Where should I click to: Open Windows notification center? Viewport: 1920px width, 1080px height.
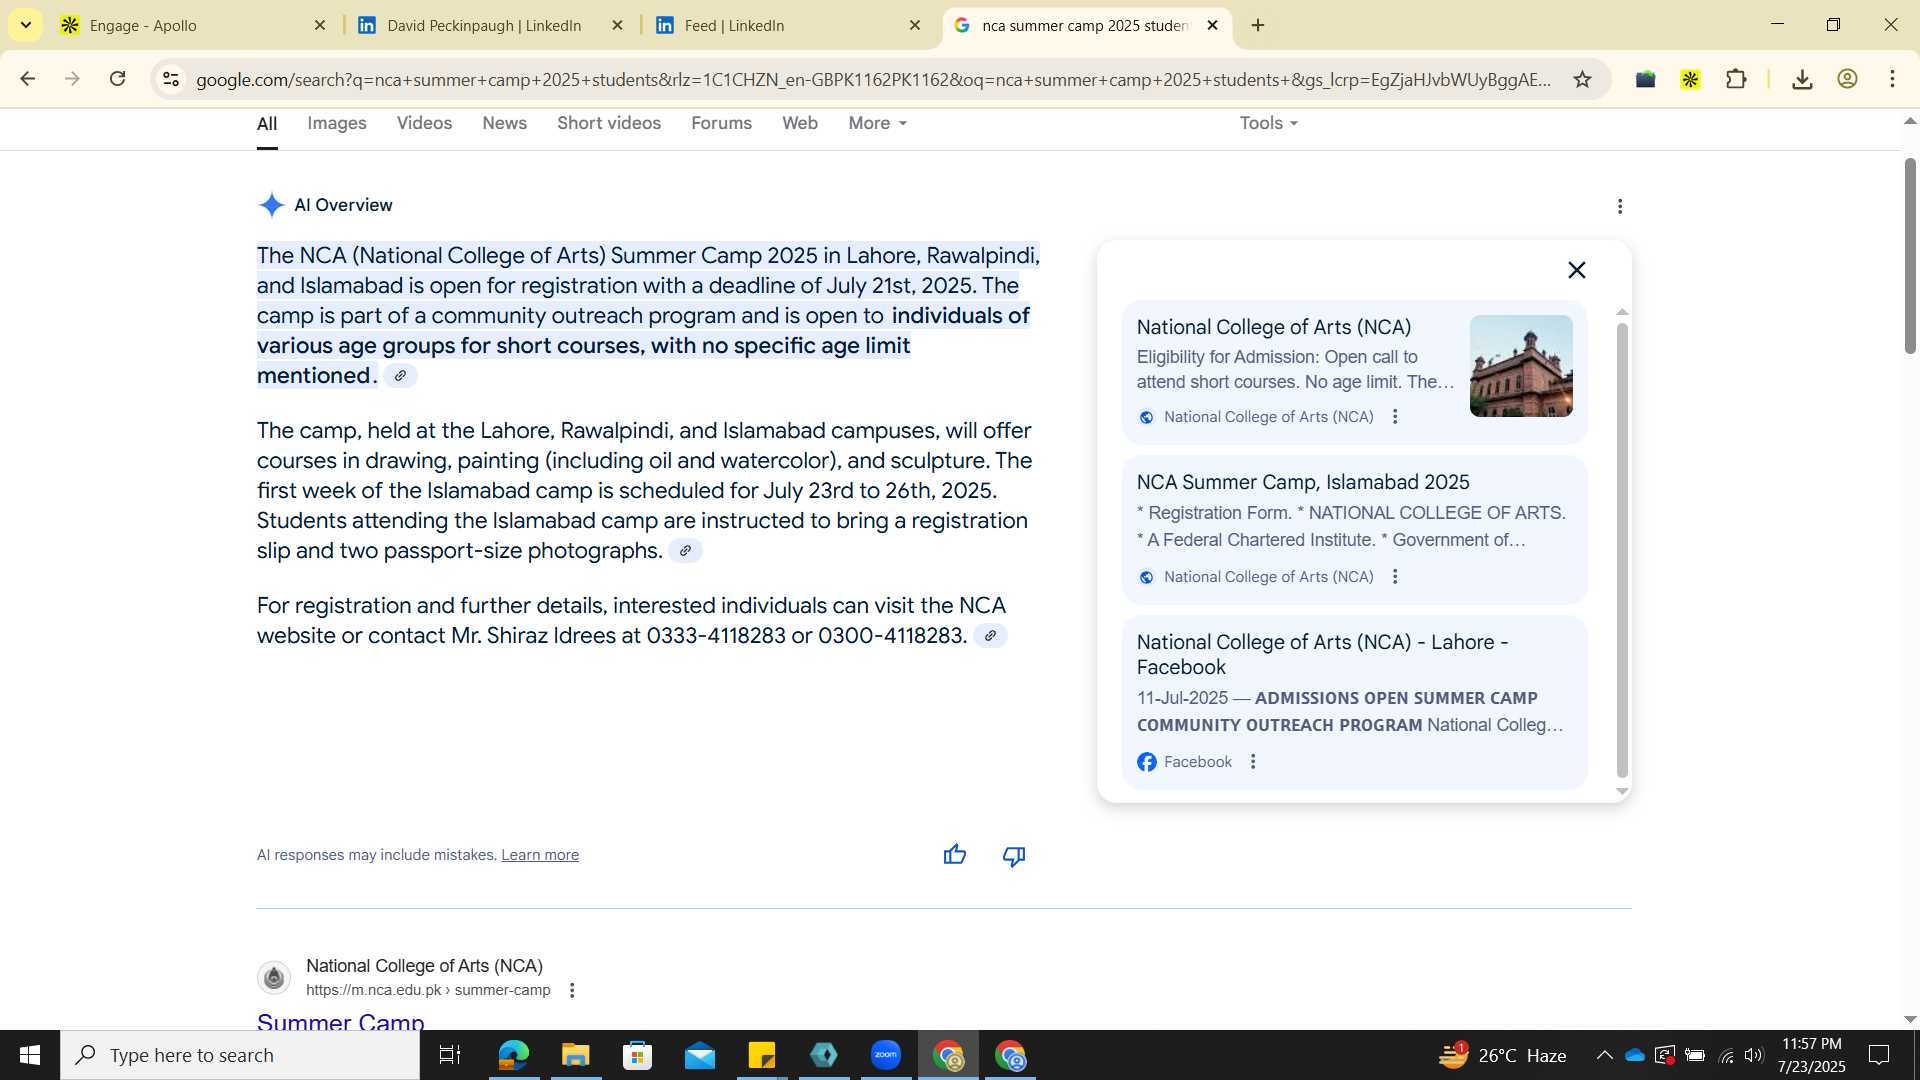click(1879, 1055)
